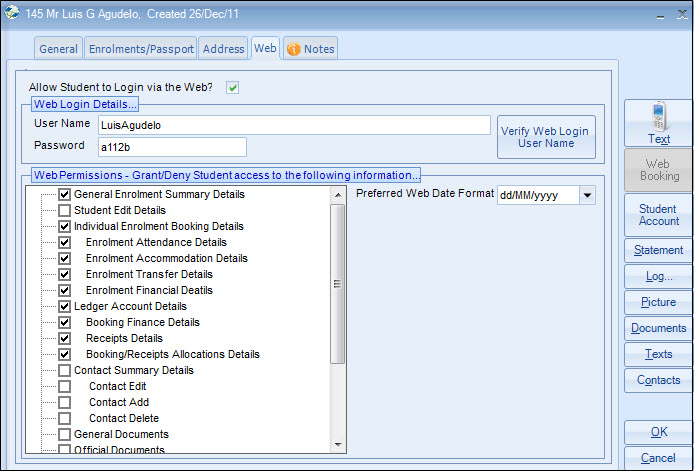The width and height of the screenshot is (694, 471).
Task: Uncheck Allow Student to Login via Web
Action: [233, 87]
